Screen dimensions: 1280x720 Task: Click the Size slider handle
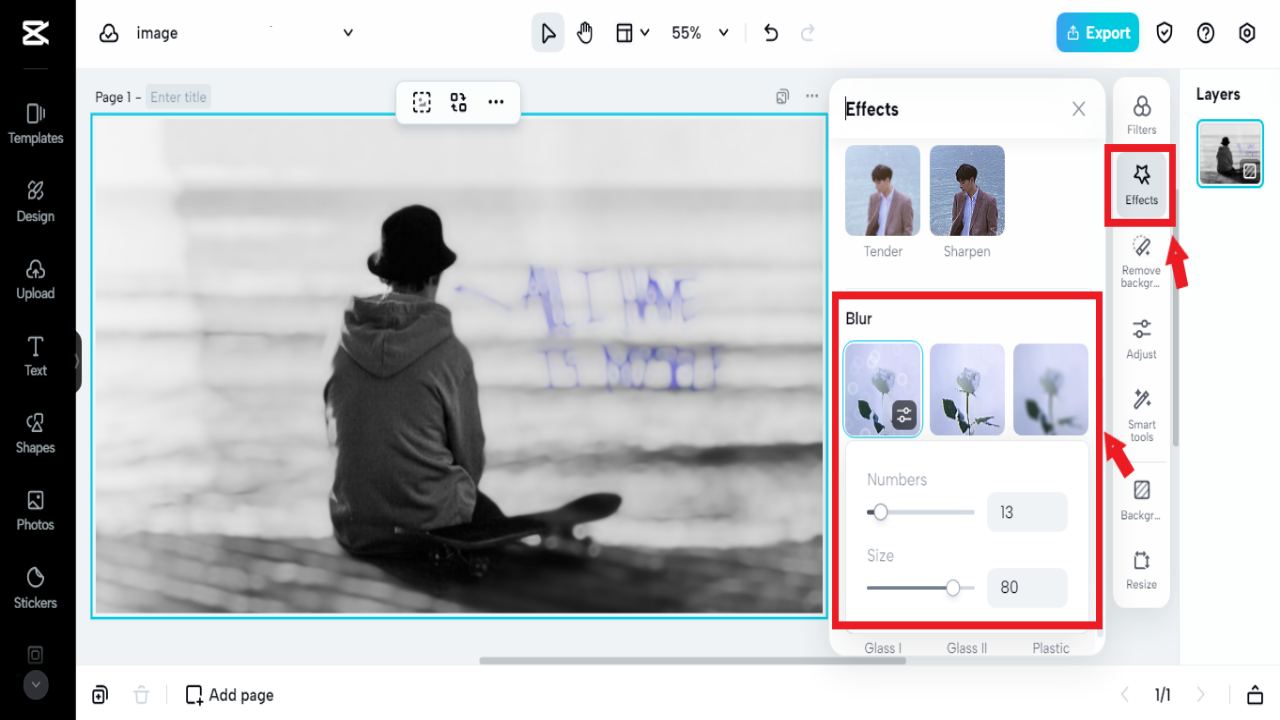click(x=955, y=588)
